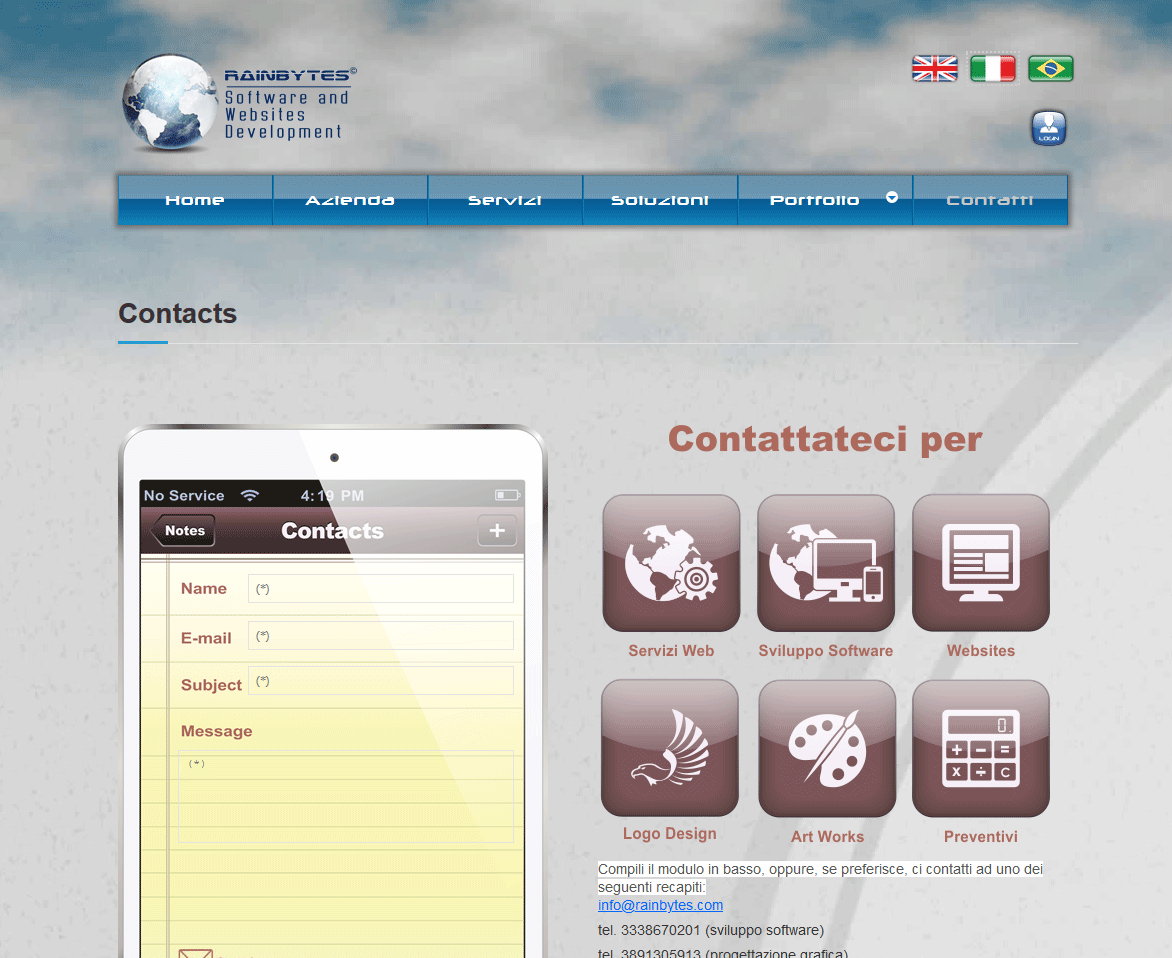Click the Preventivi label

(x=981, y=837)
